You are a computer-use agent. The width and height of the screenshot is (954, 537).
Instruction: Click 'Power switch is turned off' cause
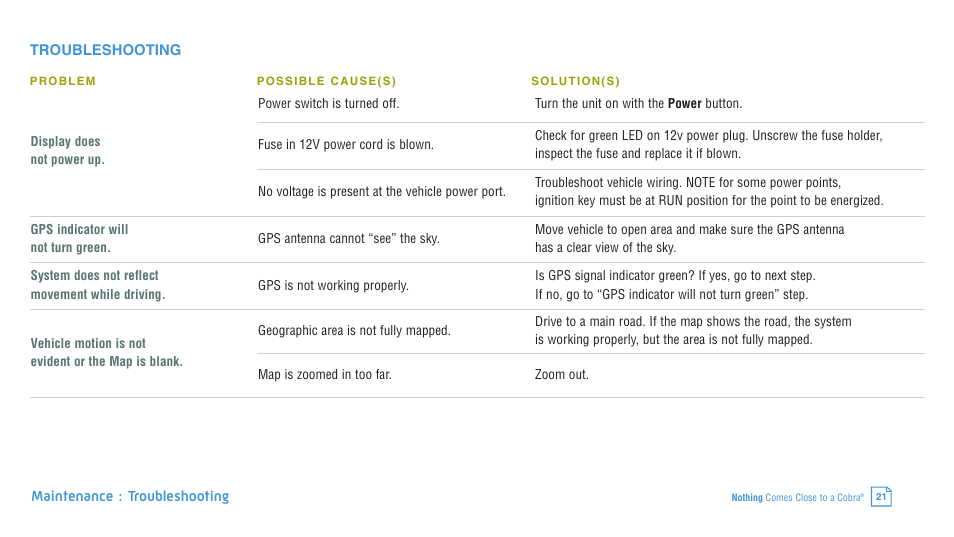[x=329, y=103]
